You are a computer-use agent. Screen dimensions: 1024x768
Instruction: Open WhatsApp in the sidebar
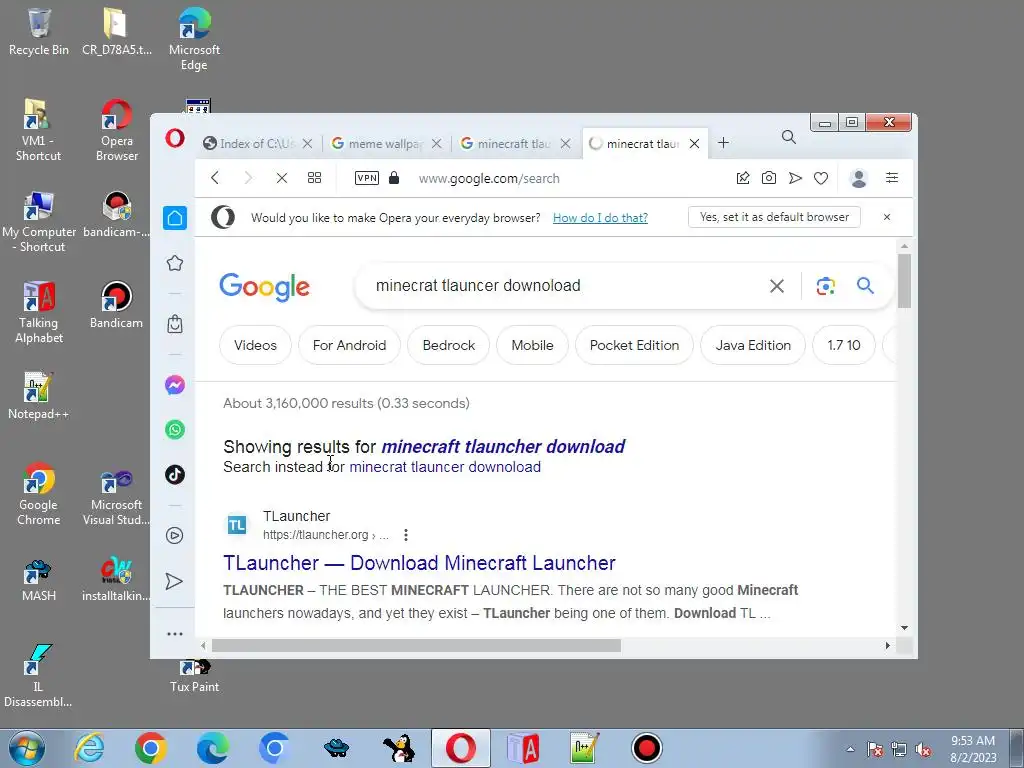pyautogui.click(x=174, y=430)
